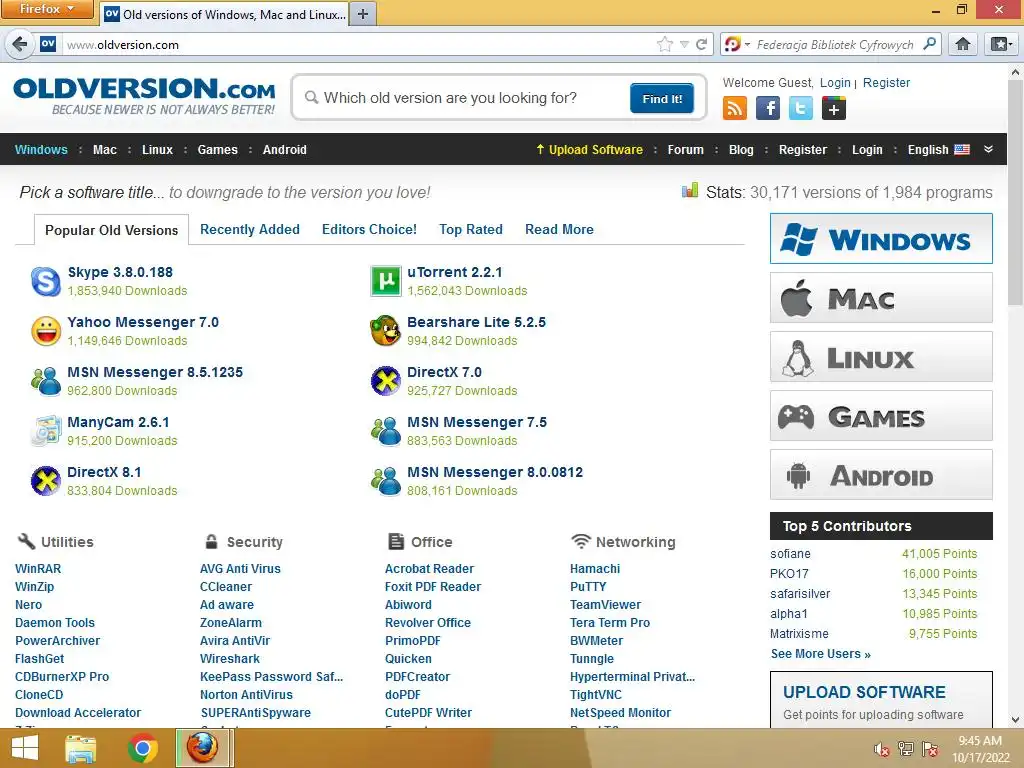Screen dimensions: 1024x768
Task: Click the Upload Software link
Action: coord(589,150)
